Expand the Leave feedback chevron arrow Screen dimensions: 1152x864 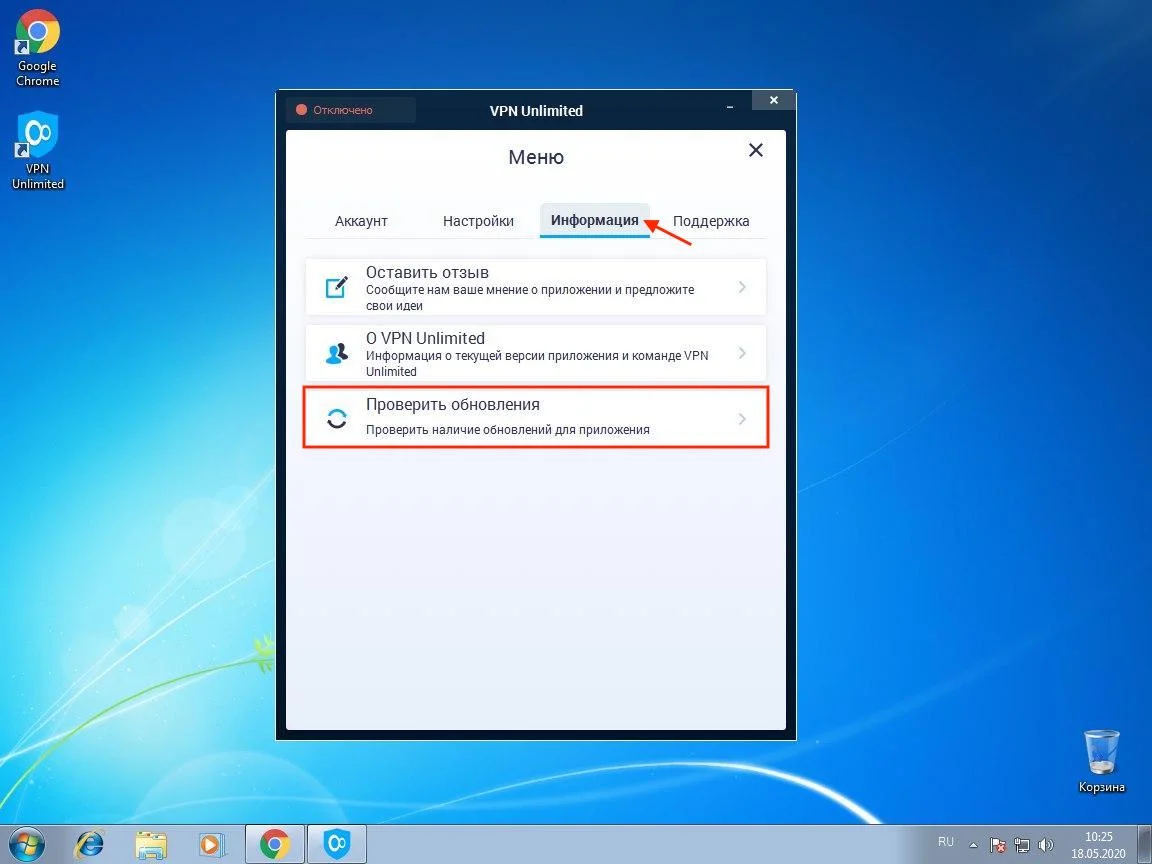[742, 287]
